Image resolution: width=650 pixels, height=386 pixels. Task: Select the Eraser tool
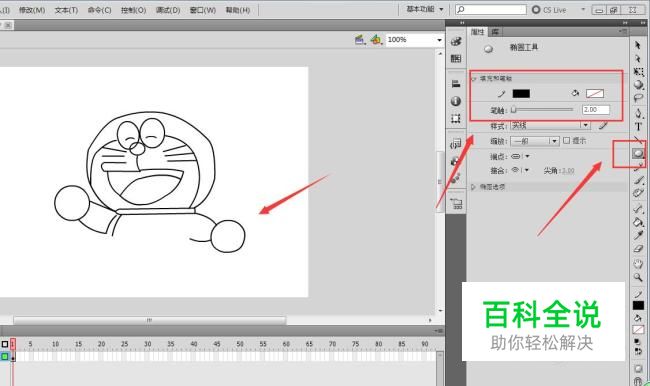click(x=638, y=249)
